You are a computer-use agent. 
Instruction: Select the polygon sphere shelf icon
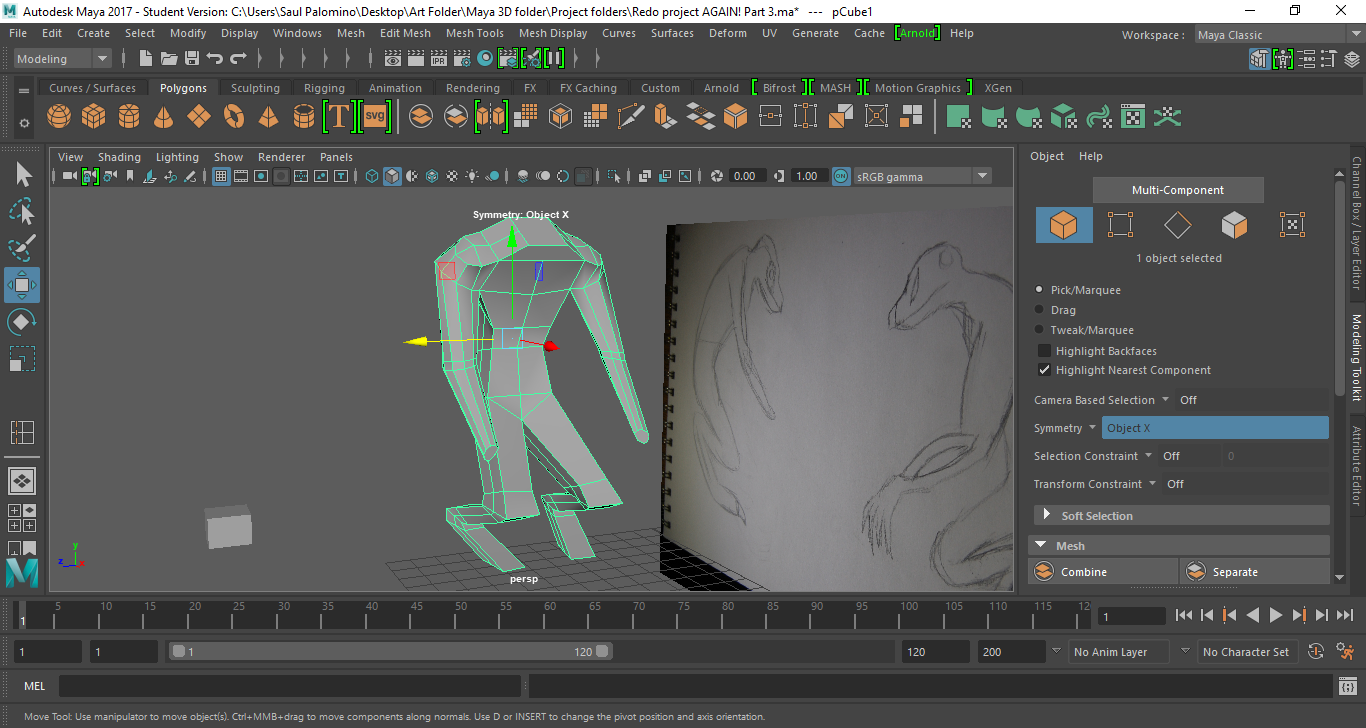59,117
